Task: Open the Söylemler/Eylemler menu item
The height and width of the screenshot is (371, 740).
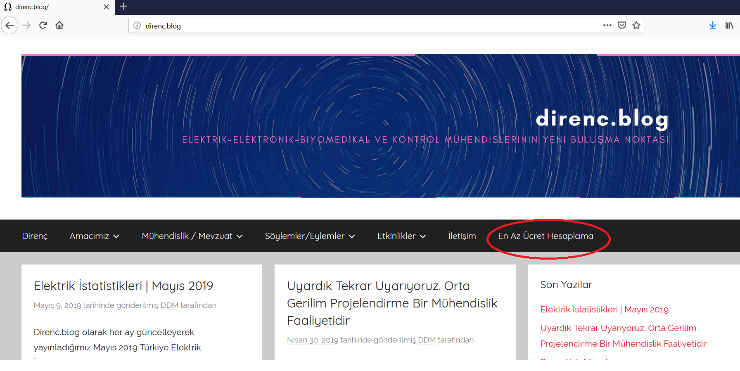Action: click(x=304, y=236)
